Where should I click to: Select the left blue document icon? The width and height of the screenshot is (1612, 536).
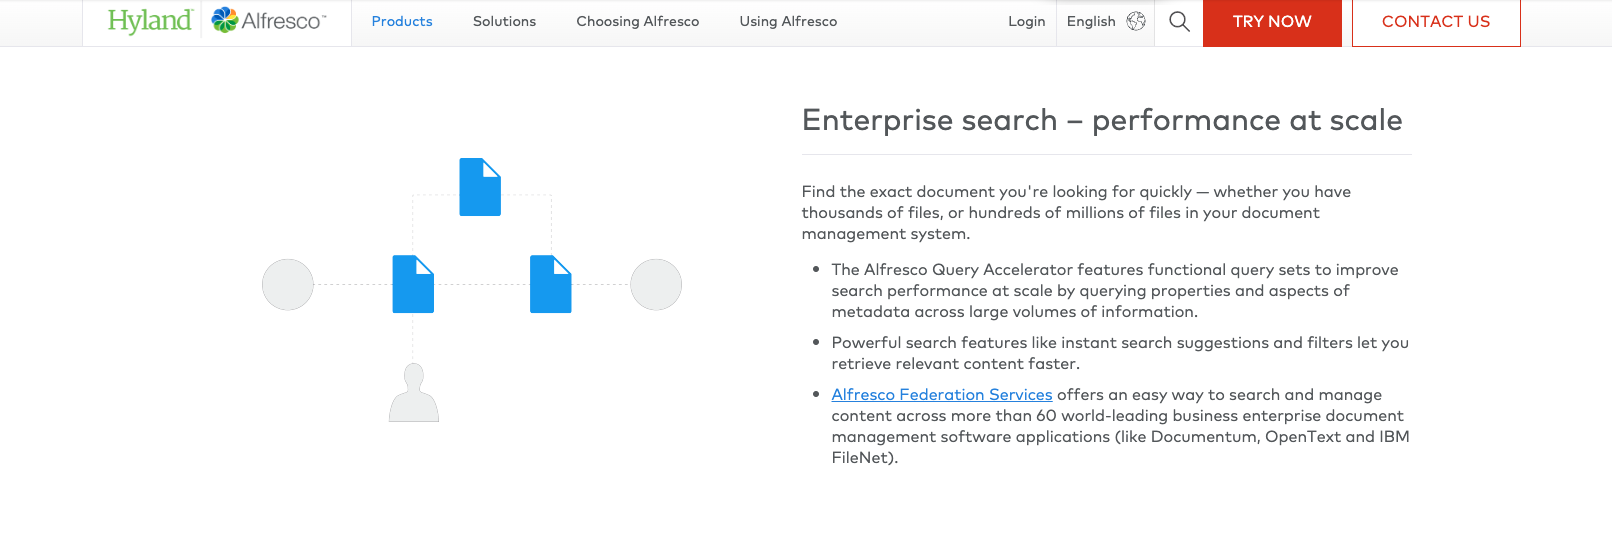[x=413, y=284]
